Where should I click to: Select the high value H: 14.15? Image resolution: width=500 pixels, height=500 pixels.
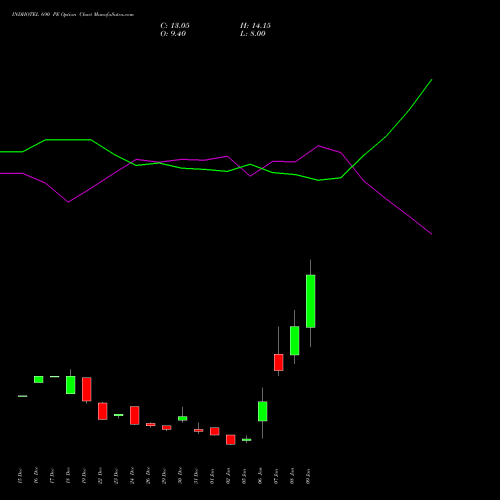pos(255,26)
